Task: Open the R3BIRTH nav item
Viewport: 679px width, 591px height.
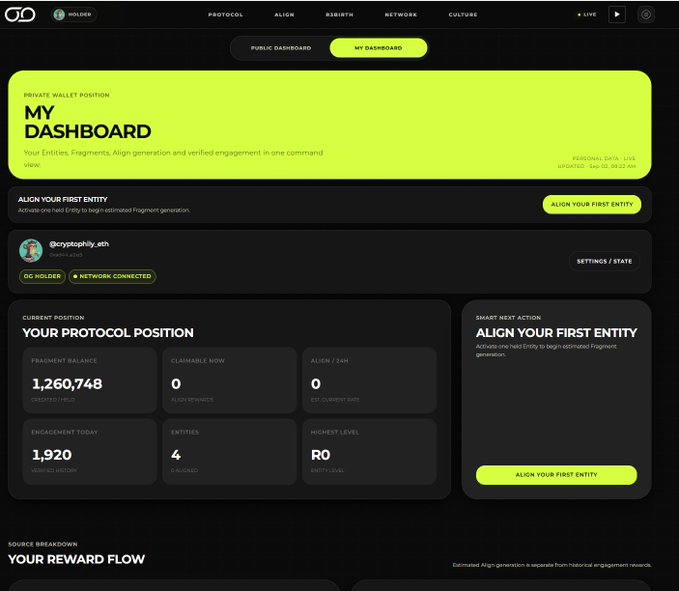Action: (340, 15)
